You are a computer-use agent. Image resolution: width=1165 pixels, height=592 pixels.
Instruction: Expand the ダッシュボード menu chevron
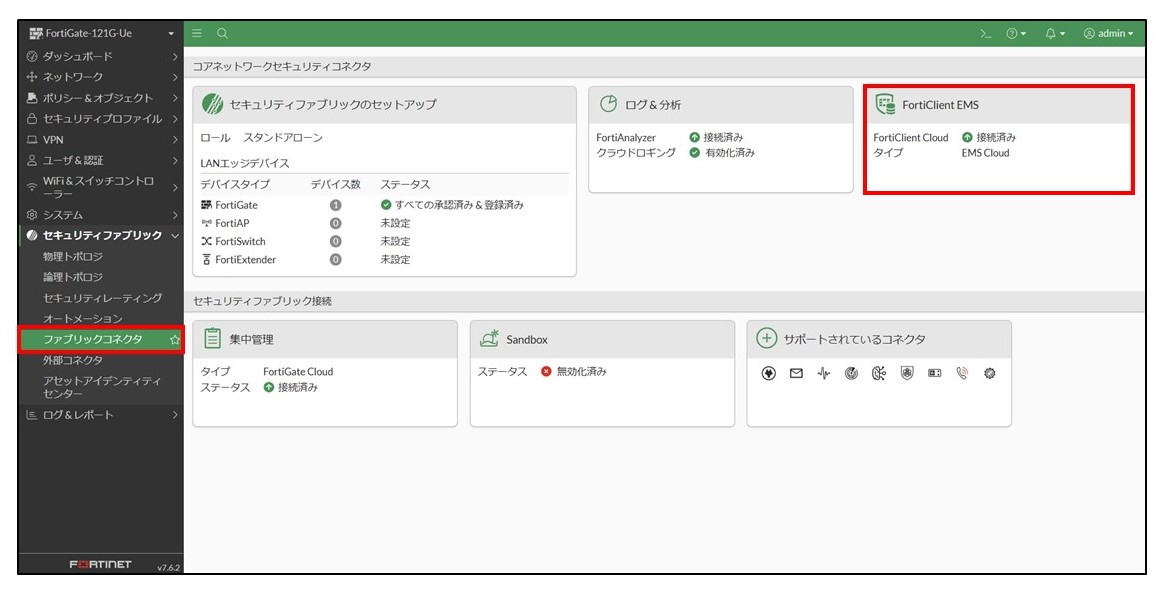click(175, 56)
